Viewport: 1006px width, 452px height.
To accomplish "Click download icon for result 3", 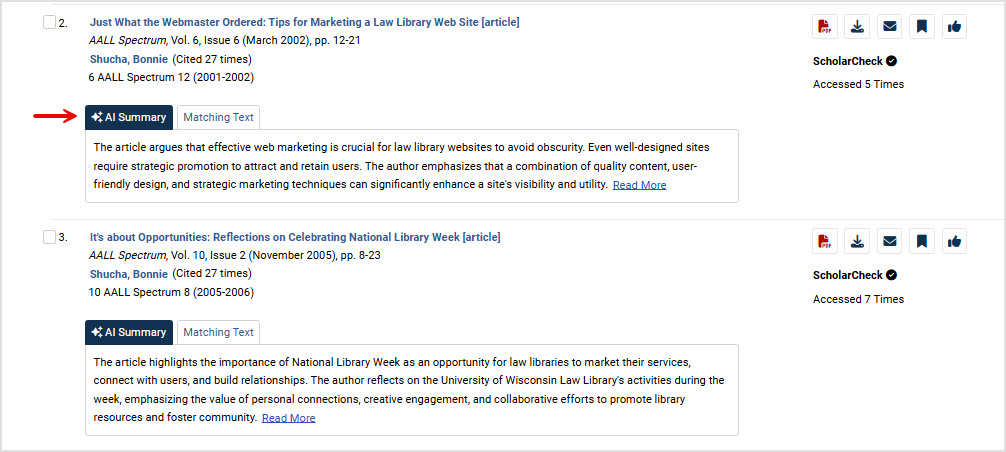I will 857,241.
